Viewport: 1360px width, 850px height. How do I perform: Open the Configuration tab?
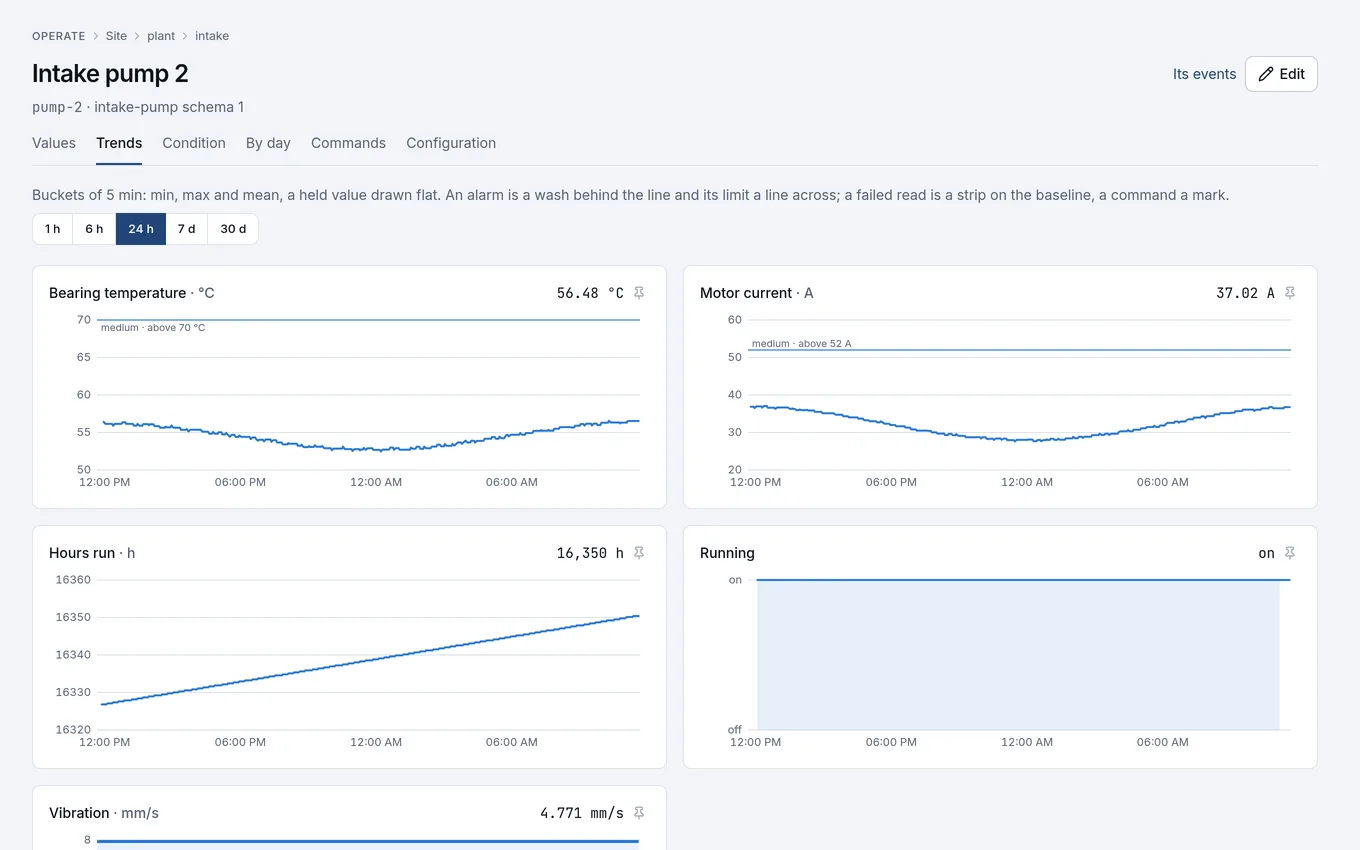[x=451, y=143]
